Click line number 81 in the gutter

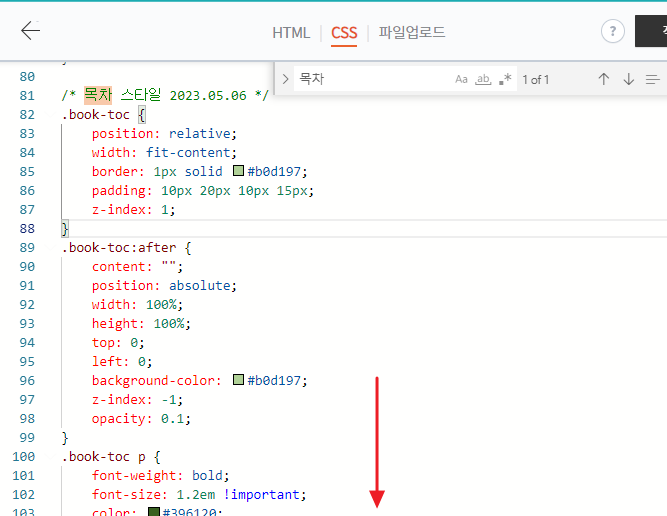coord(27,95)
